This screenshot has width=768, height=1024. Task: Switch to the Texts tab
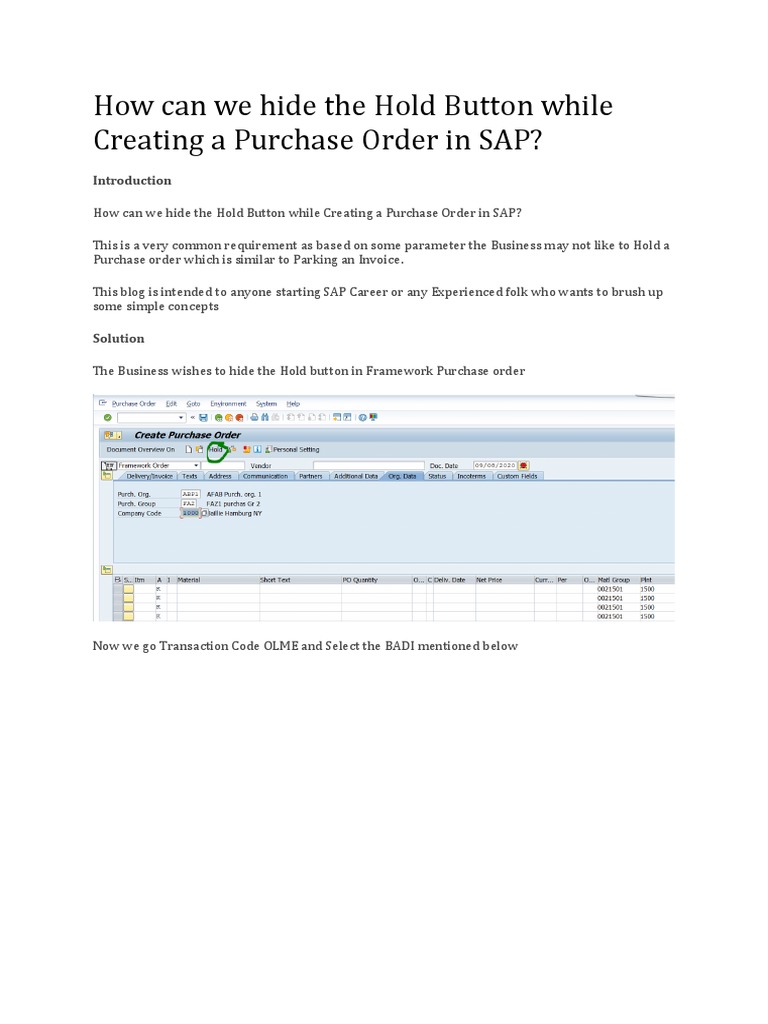pos(189,476)
